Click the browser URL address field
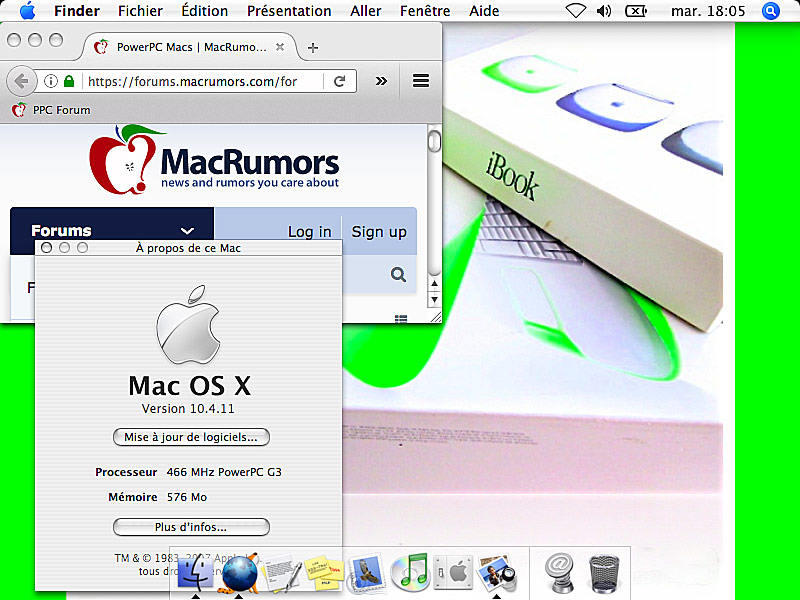The height and width of the screenshot is (600, 800). [x=204, y=81]
